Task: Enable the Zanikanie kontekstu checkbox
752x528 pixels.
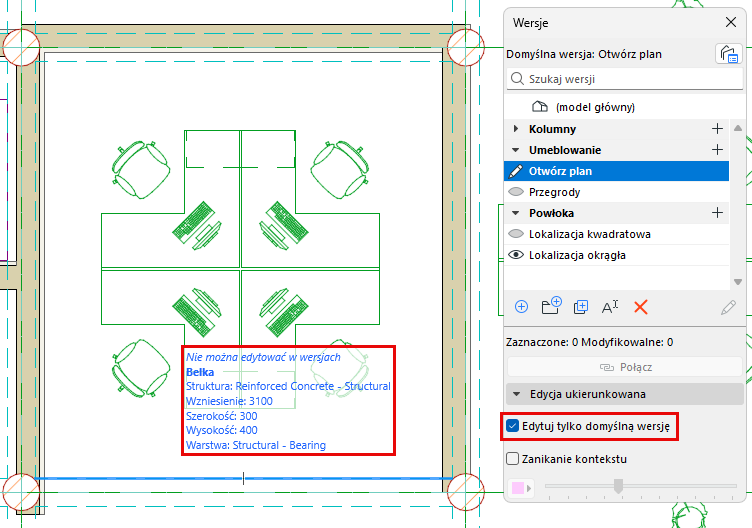Action: point(513,459)
